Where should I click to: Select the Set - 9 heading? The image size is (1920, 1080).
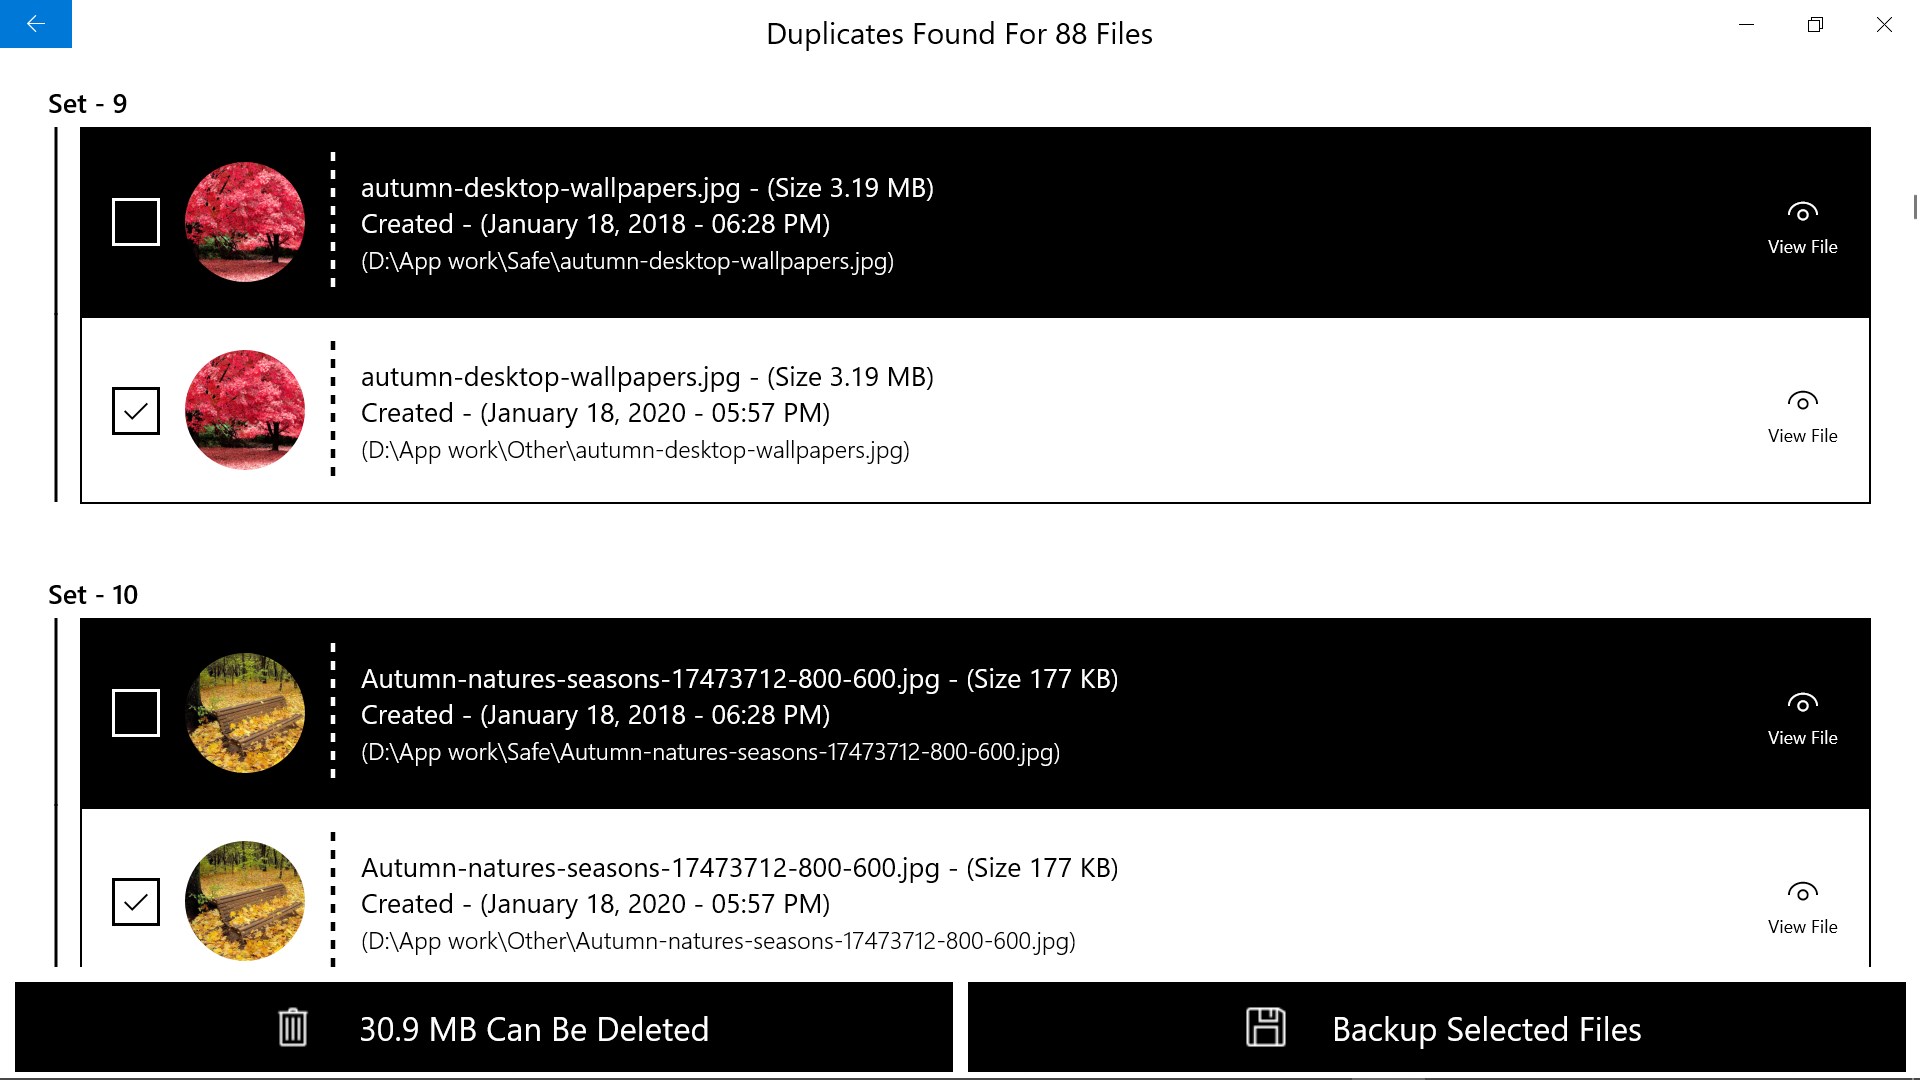tap(87, 103)
